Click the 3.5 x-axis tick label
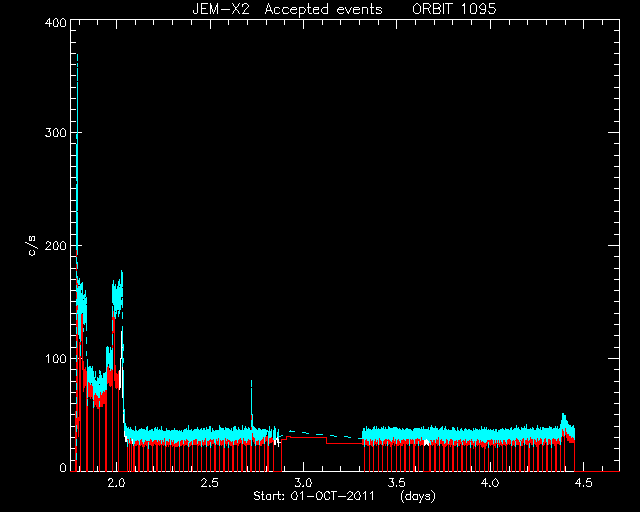This screenshot has height=512, width=640. coord(396,483)
